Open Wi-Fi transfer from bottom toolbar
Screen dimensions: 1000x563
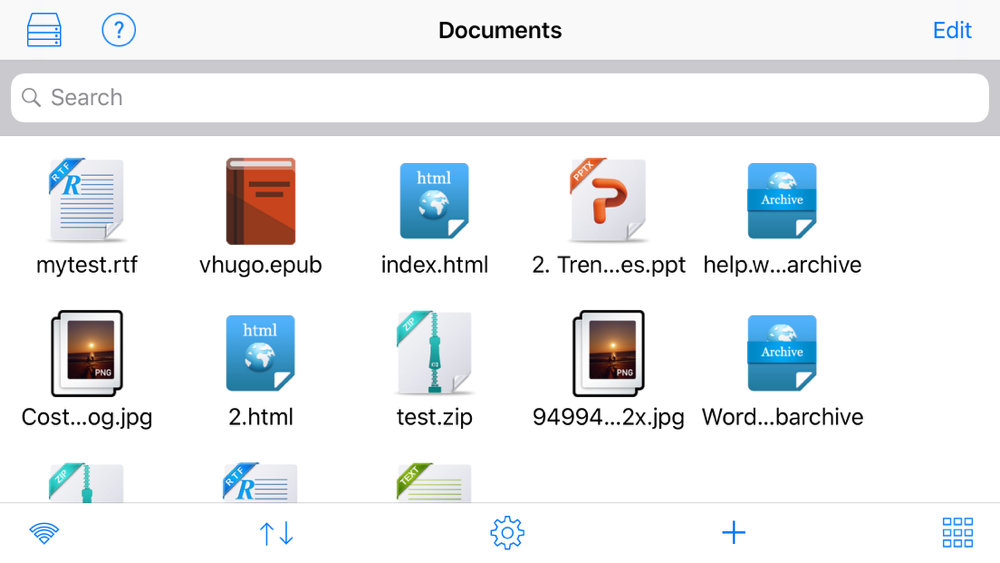pyautogui.click(x=44, y=533)
